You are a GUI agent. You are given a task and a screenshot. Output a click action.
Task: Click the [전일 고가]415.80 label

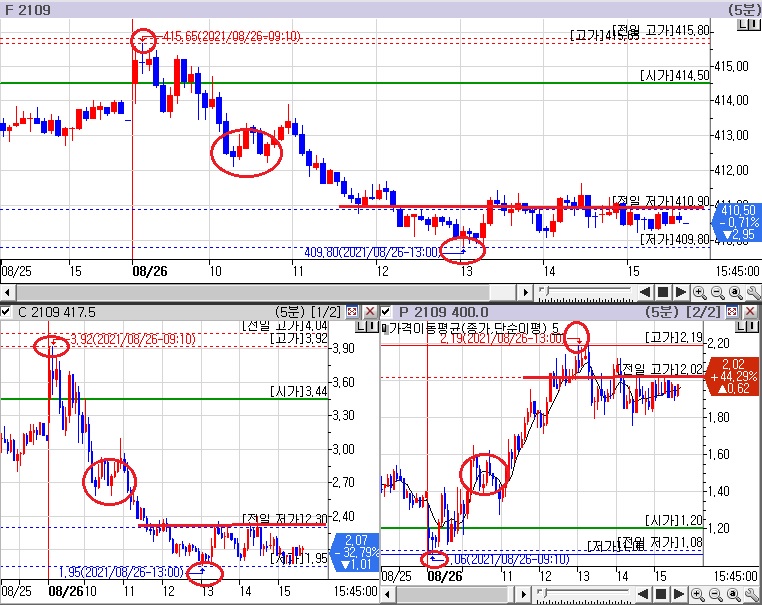tap(661, 30)
